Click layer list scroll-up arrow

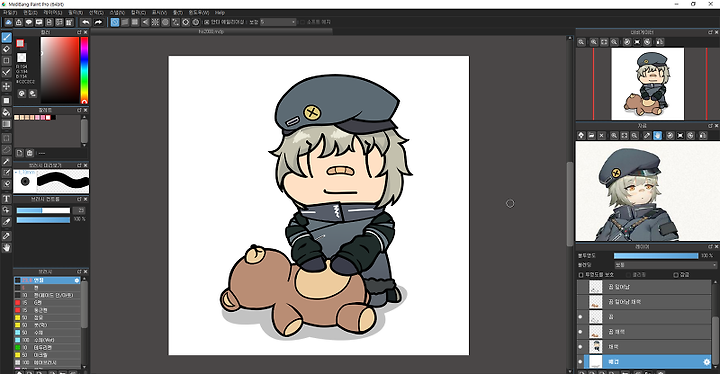click(x=715, y=282)
